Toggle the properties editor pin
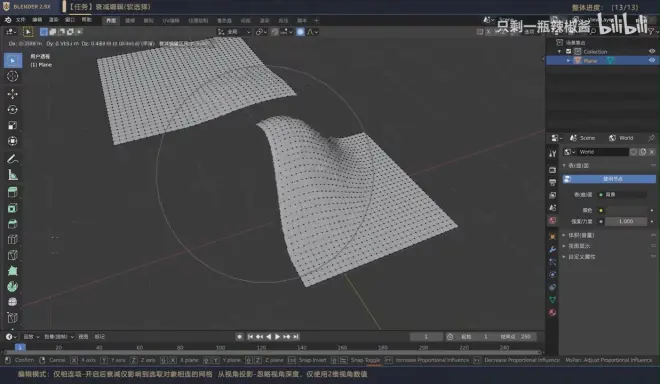 coord(652,138)
